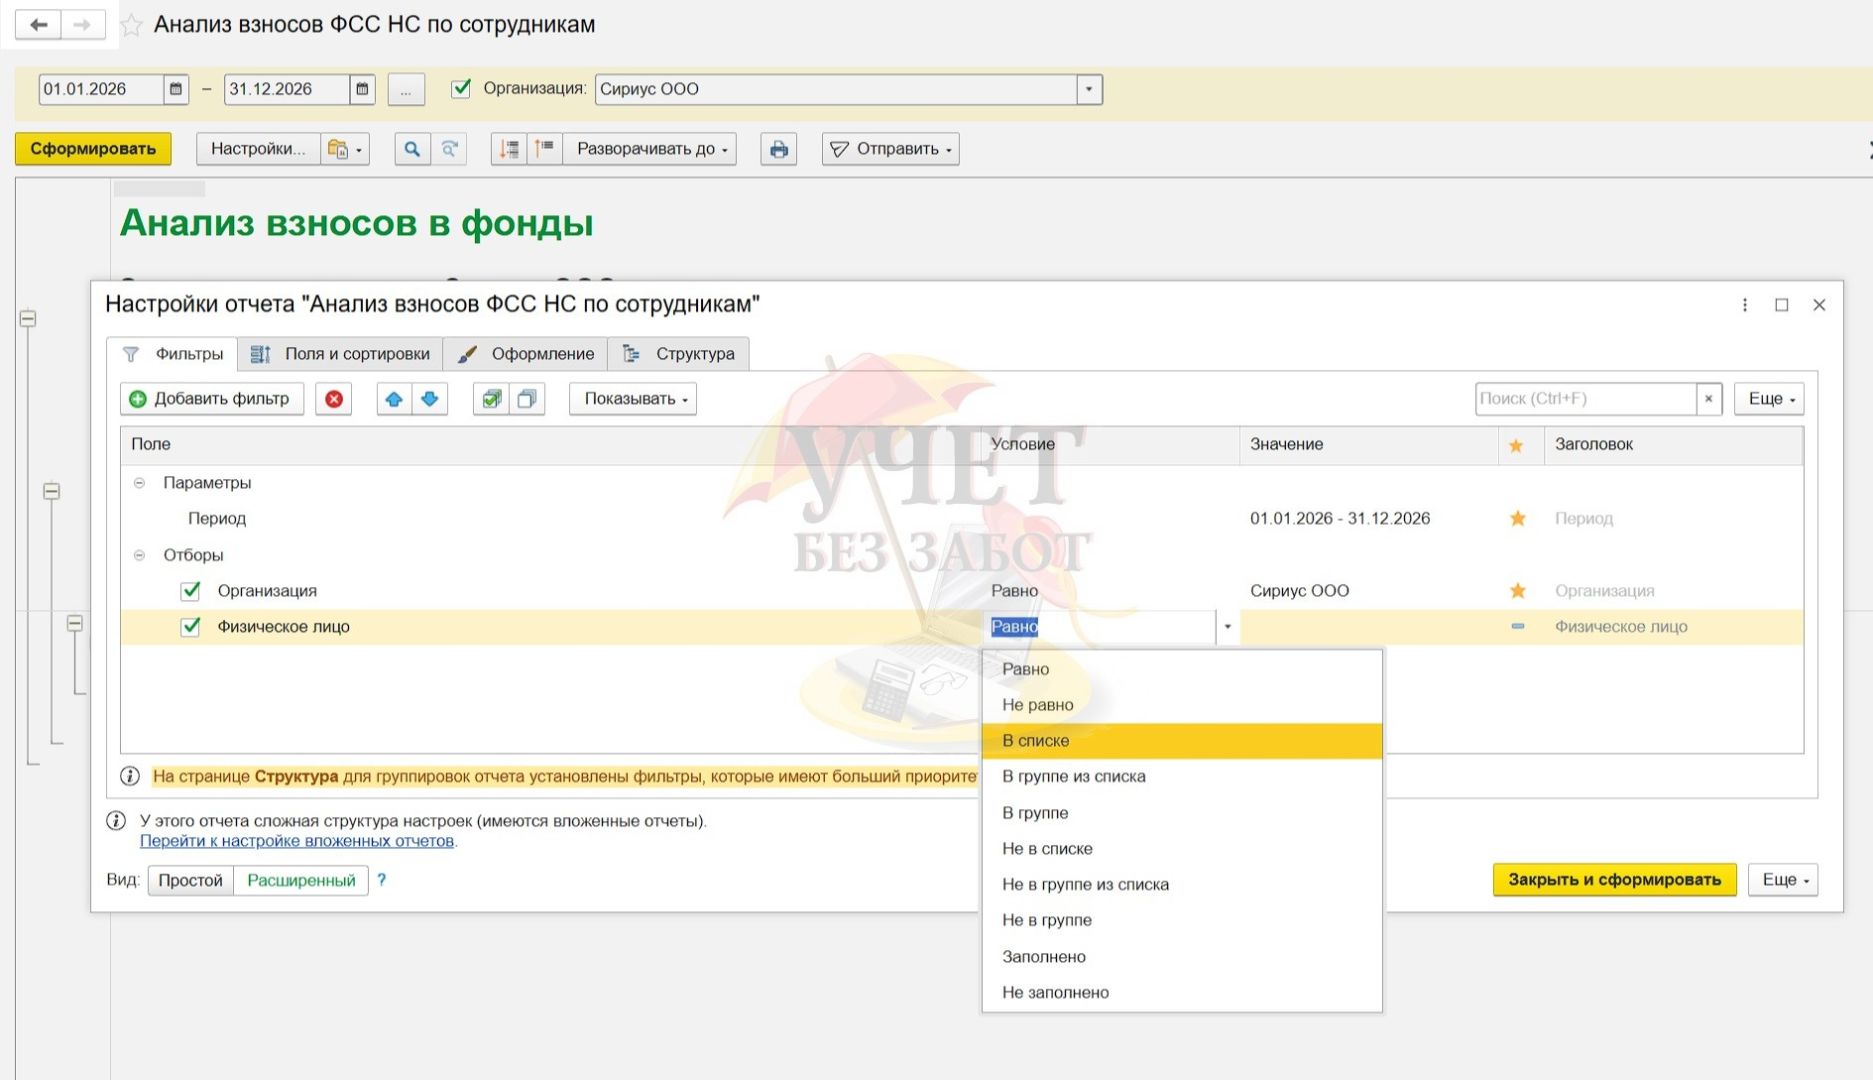
Task: Toggle the Физическое лицо filter checkbox
Action: click(190, 627)
